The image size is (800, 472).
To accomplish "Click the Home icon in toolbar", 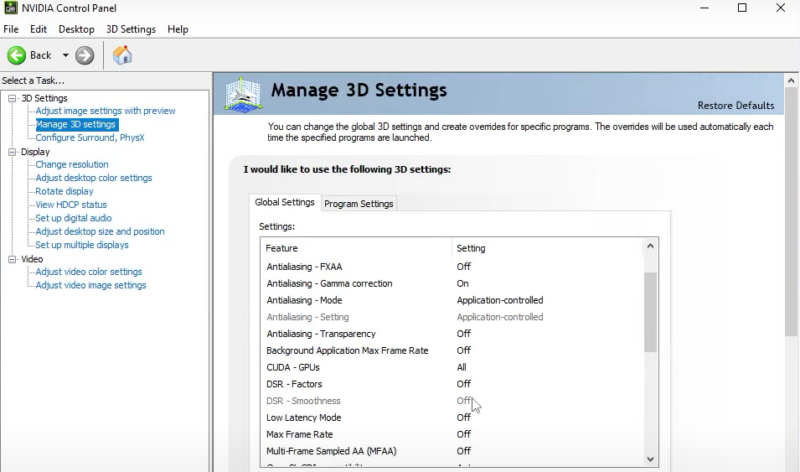I will (122, 55).
